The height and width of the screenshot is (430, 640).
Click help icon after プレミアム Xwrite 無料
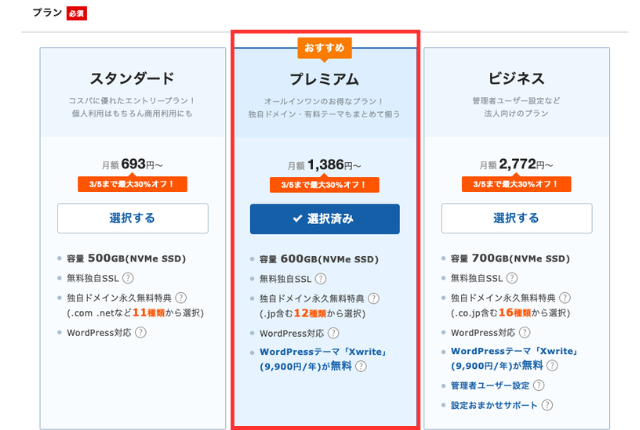(360, 367)
